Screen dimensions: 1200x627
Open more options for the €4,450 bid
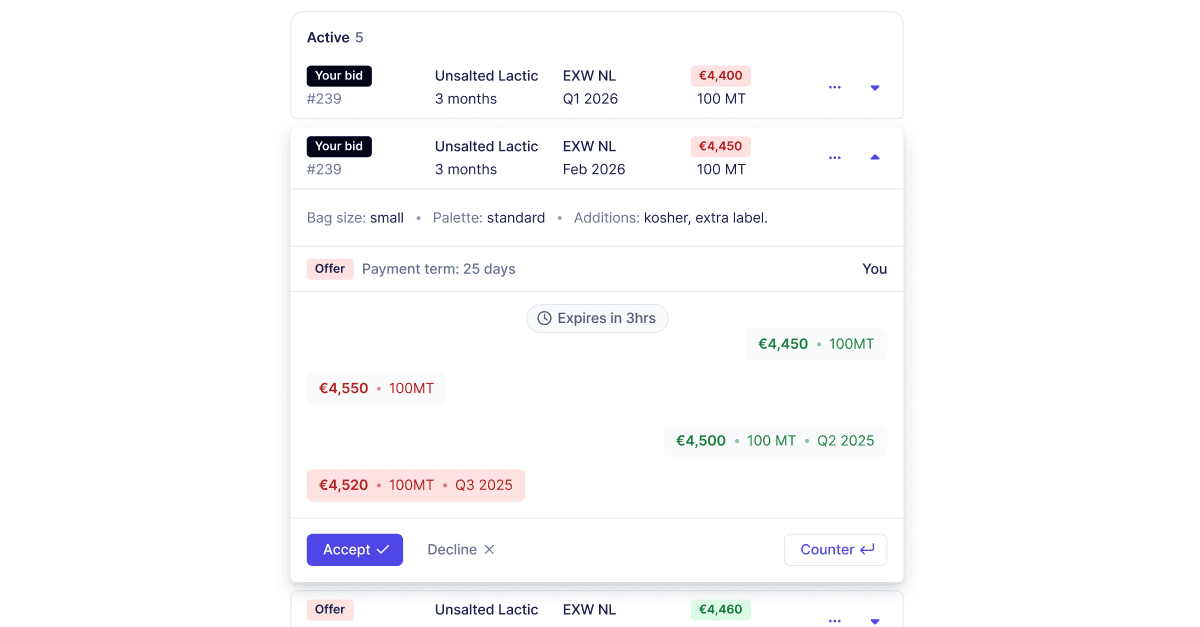pyautogui.click(x=835, y=158)
